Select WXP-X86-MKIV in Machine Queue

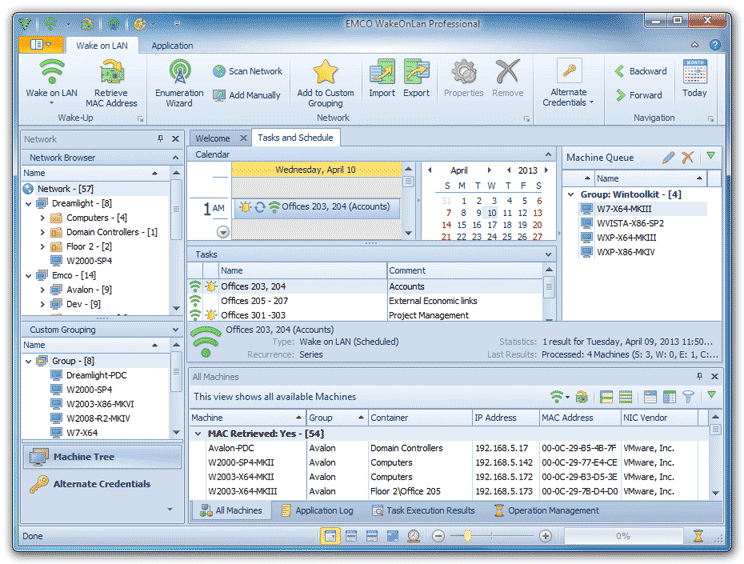click(x=625, y=252)
